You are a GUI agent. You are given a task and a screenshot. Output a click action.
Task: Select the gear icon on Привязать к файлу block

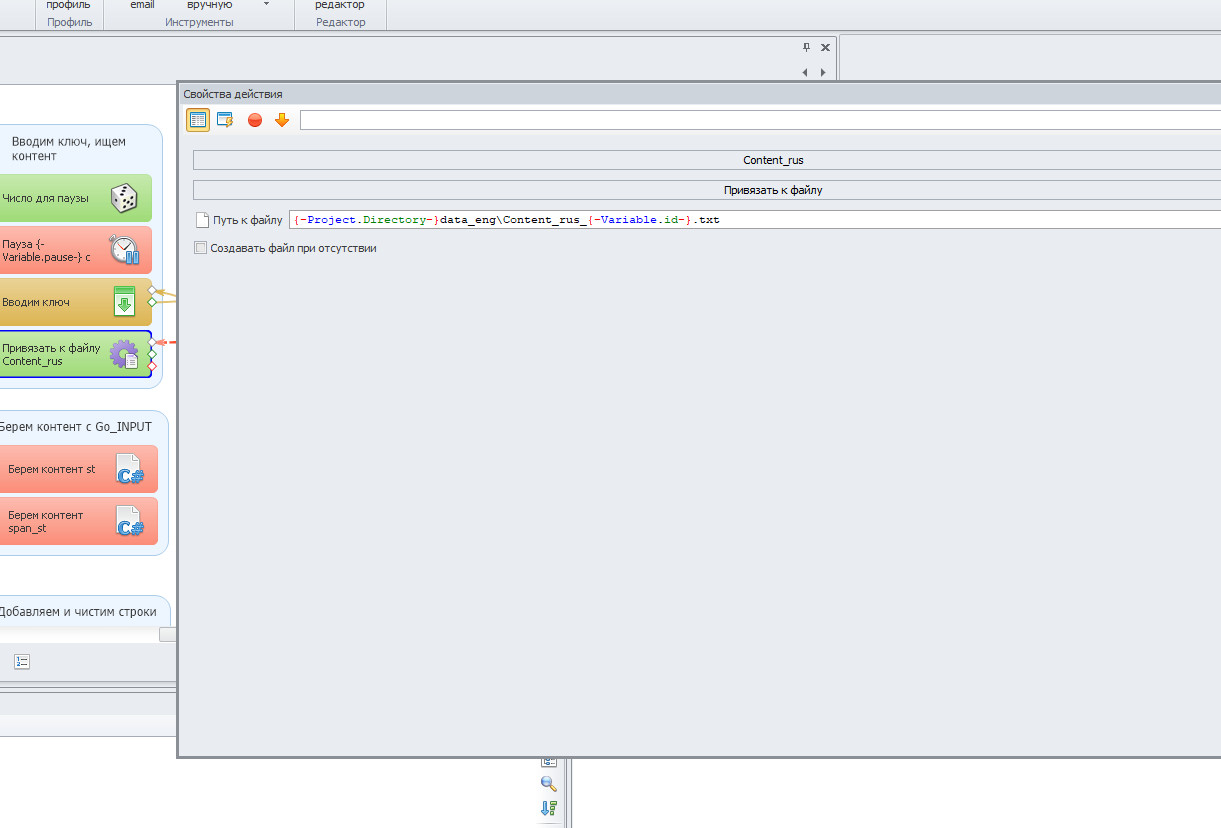pyautogui.click(x=124, y=354)
